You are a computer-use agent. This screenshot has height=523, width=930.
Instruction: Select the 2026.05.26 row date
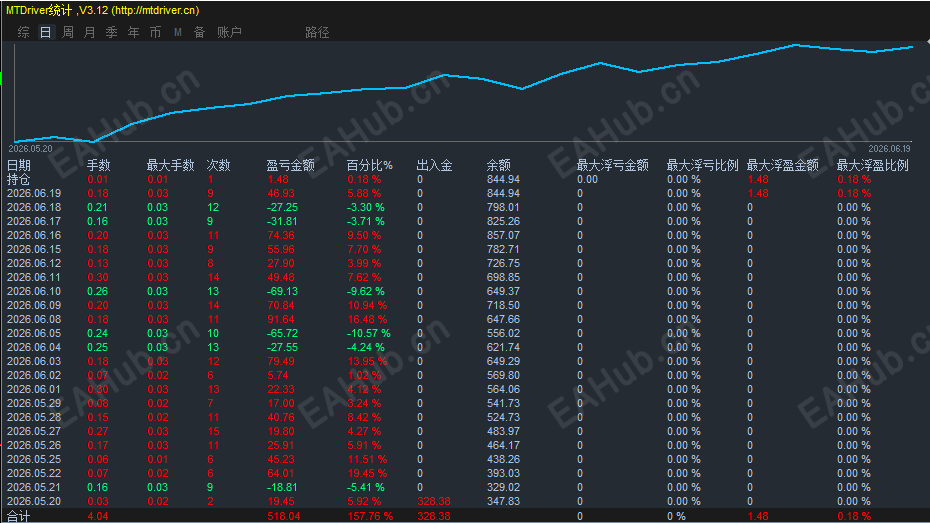click(x=34, y=445)
